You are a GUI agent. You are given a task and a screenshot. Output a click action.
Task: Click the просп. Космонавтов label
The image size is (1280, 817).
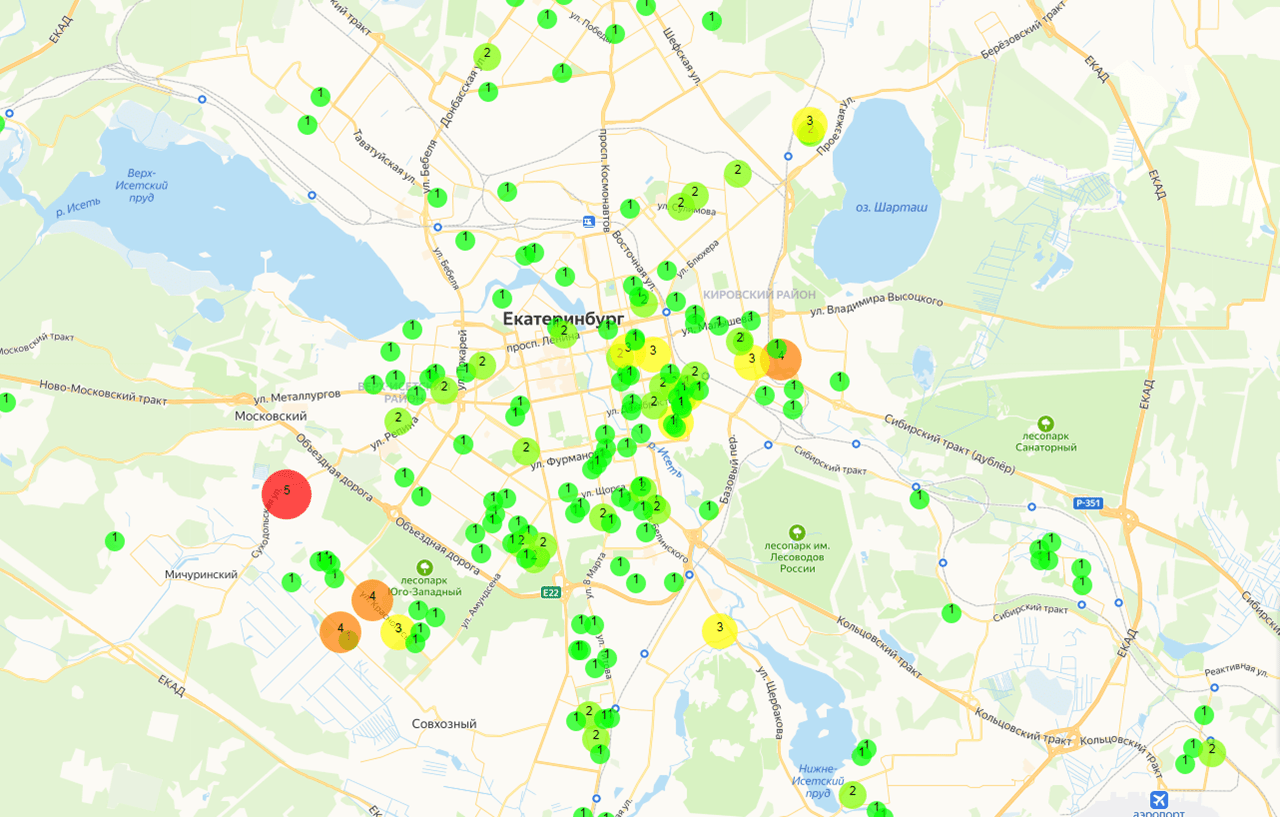pos(605,181)
